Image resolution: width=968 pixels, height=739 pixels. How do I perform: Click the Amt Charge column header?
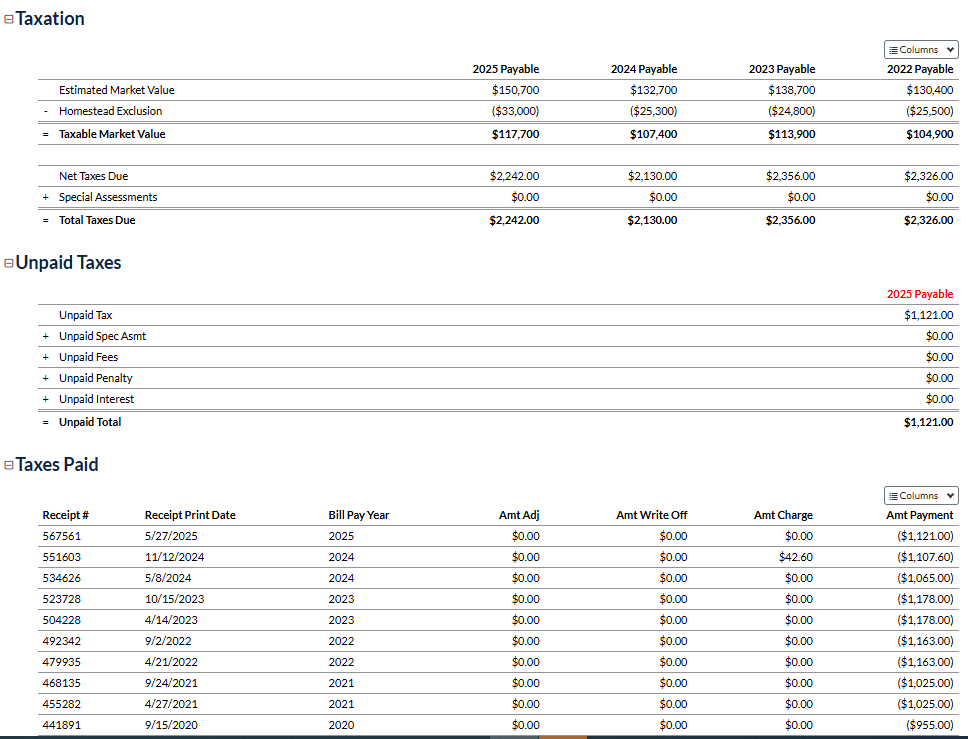click(x=783, y=515)
